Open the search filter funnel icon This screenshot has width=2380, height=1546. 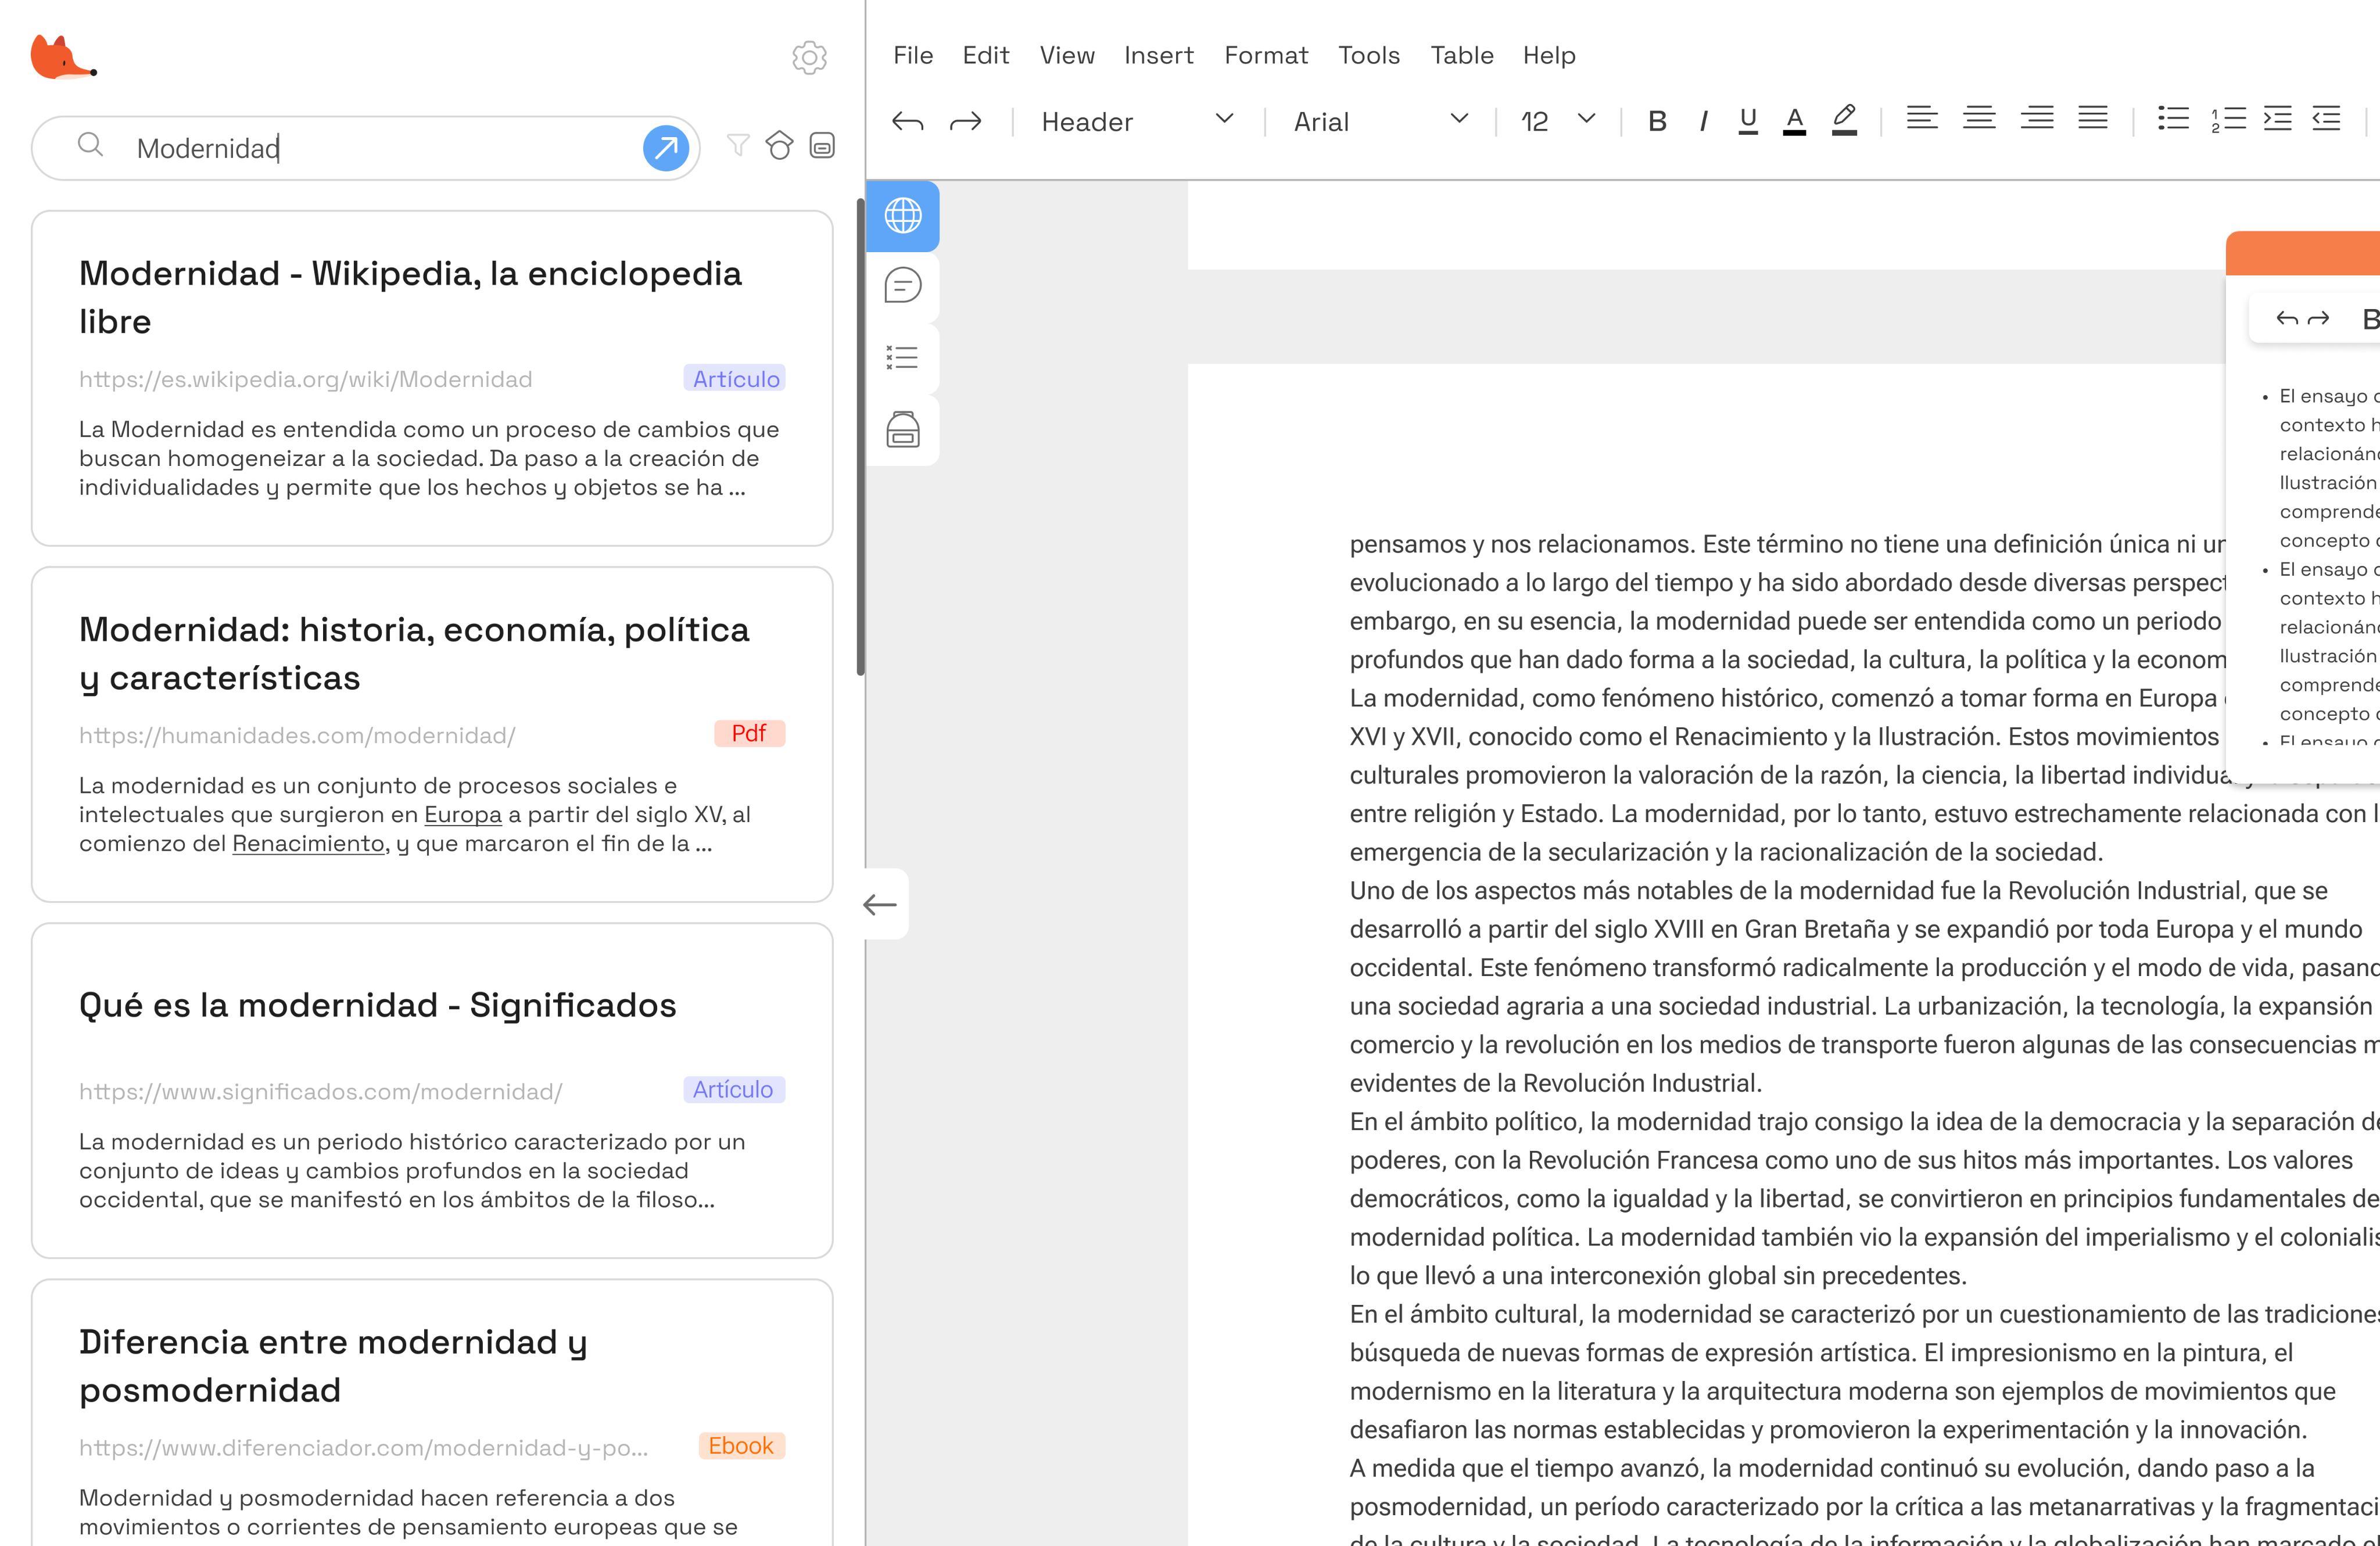click(x=738, y=146)
